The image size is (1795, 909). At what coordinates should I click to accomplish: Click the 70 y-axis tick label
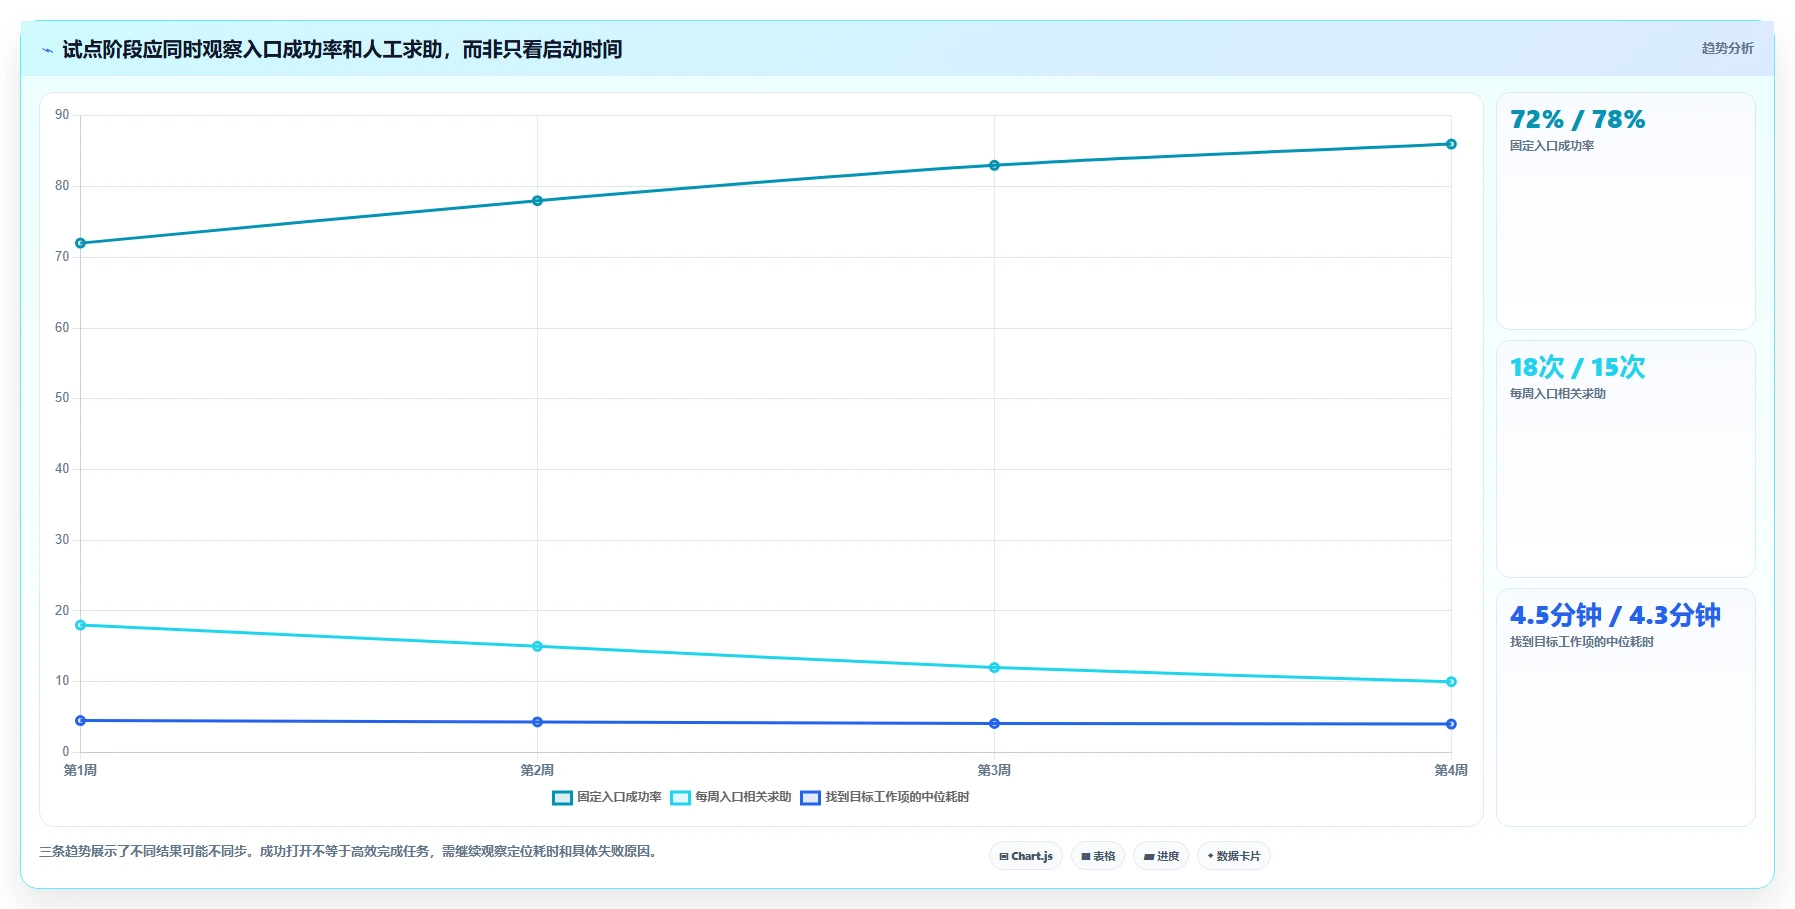62,257
